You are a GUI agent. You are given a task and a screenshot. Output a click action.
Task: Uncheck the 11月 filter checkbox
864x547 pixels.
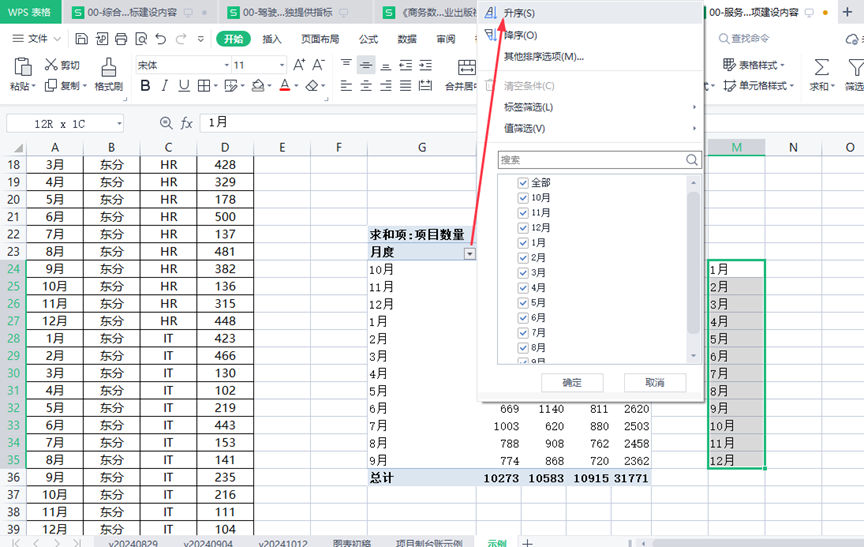coord(523,212)
